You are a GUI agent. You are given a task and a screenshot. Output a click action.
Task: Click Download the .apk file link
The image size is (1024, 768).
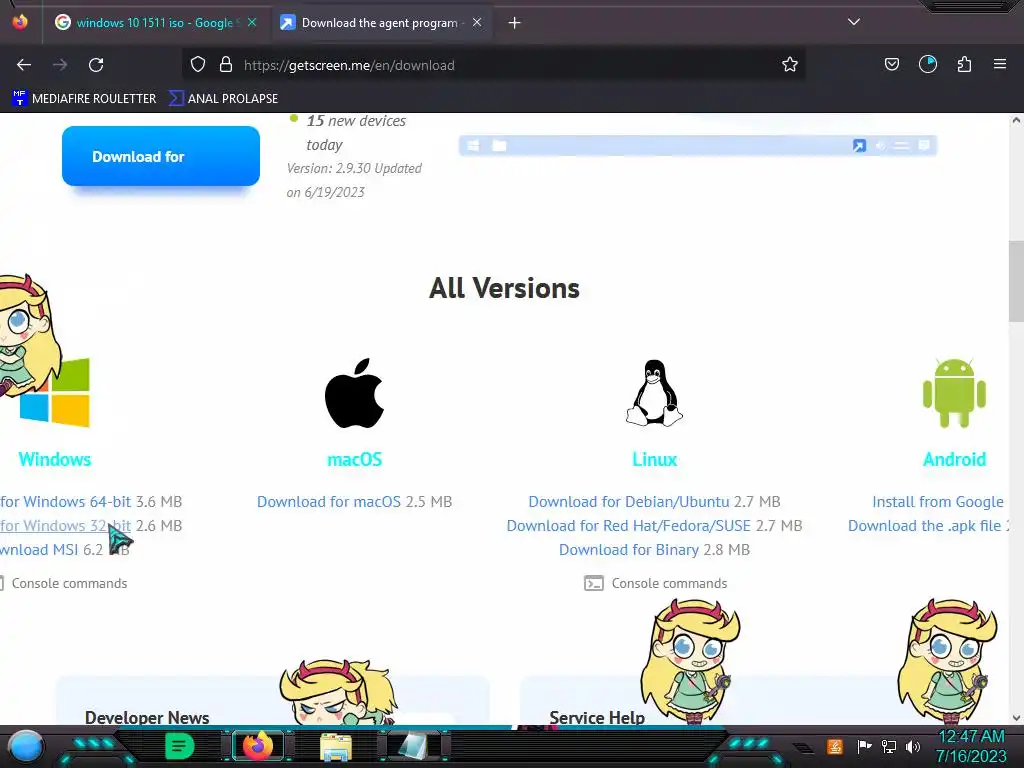coord(924,526)
